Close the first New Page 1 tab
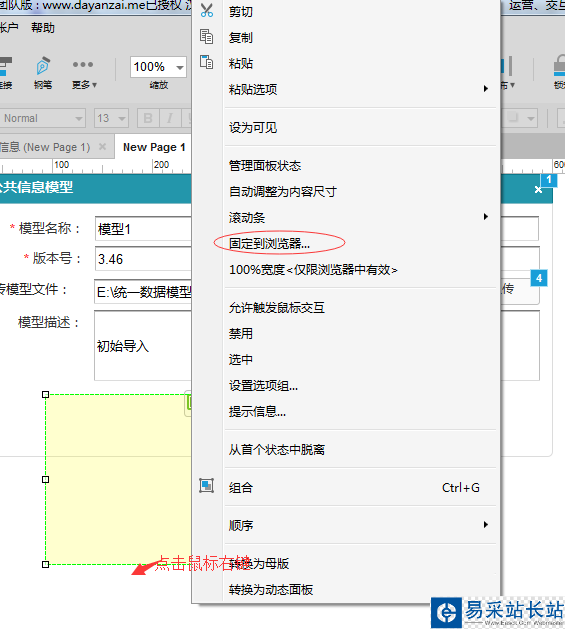The height and width of the screenshot is (629, 565). coord(103,146)
